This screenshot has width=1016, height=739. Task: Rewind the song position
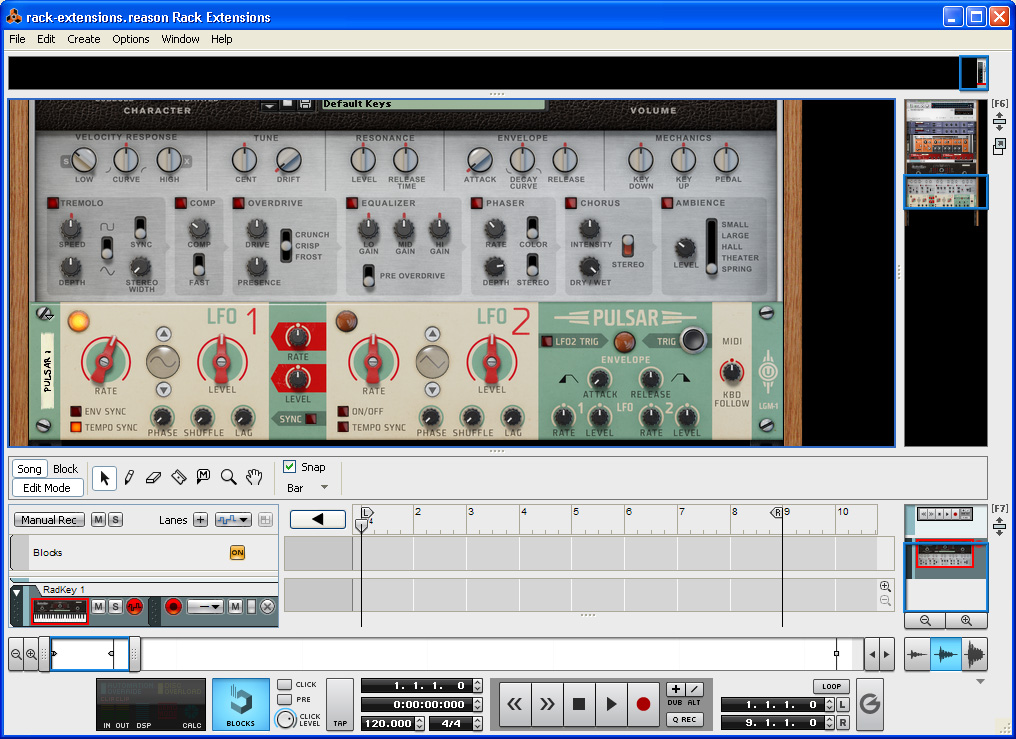(x=515, y=704)
